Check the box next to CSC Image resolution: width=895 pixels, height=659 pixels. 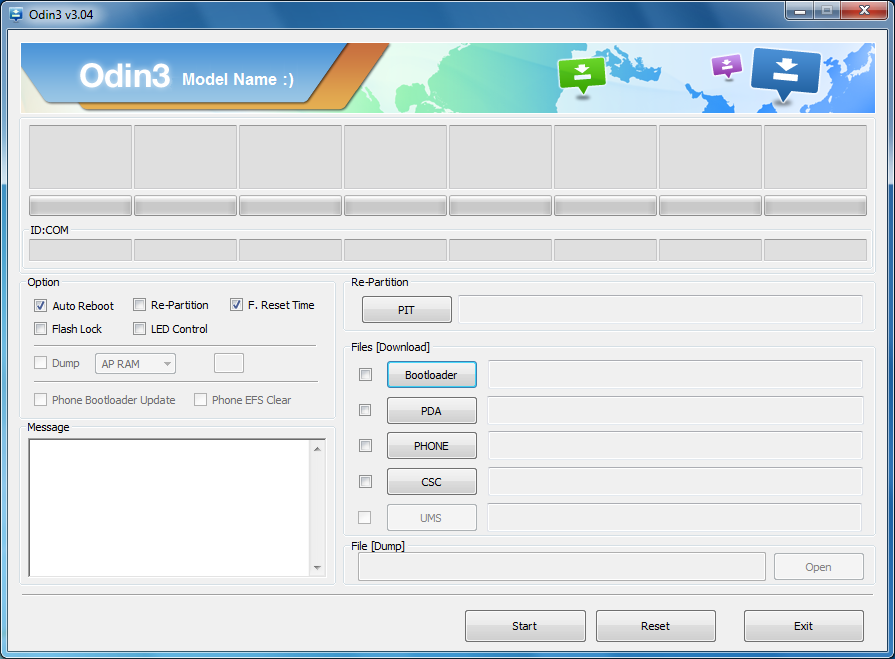pos(365,482)
